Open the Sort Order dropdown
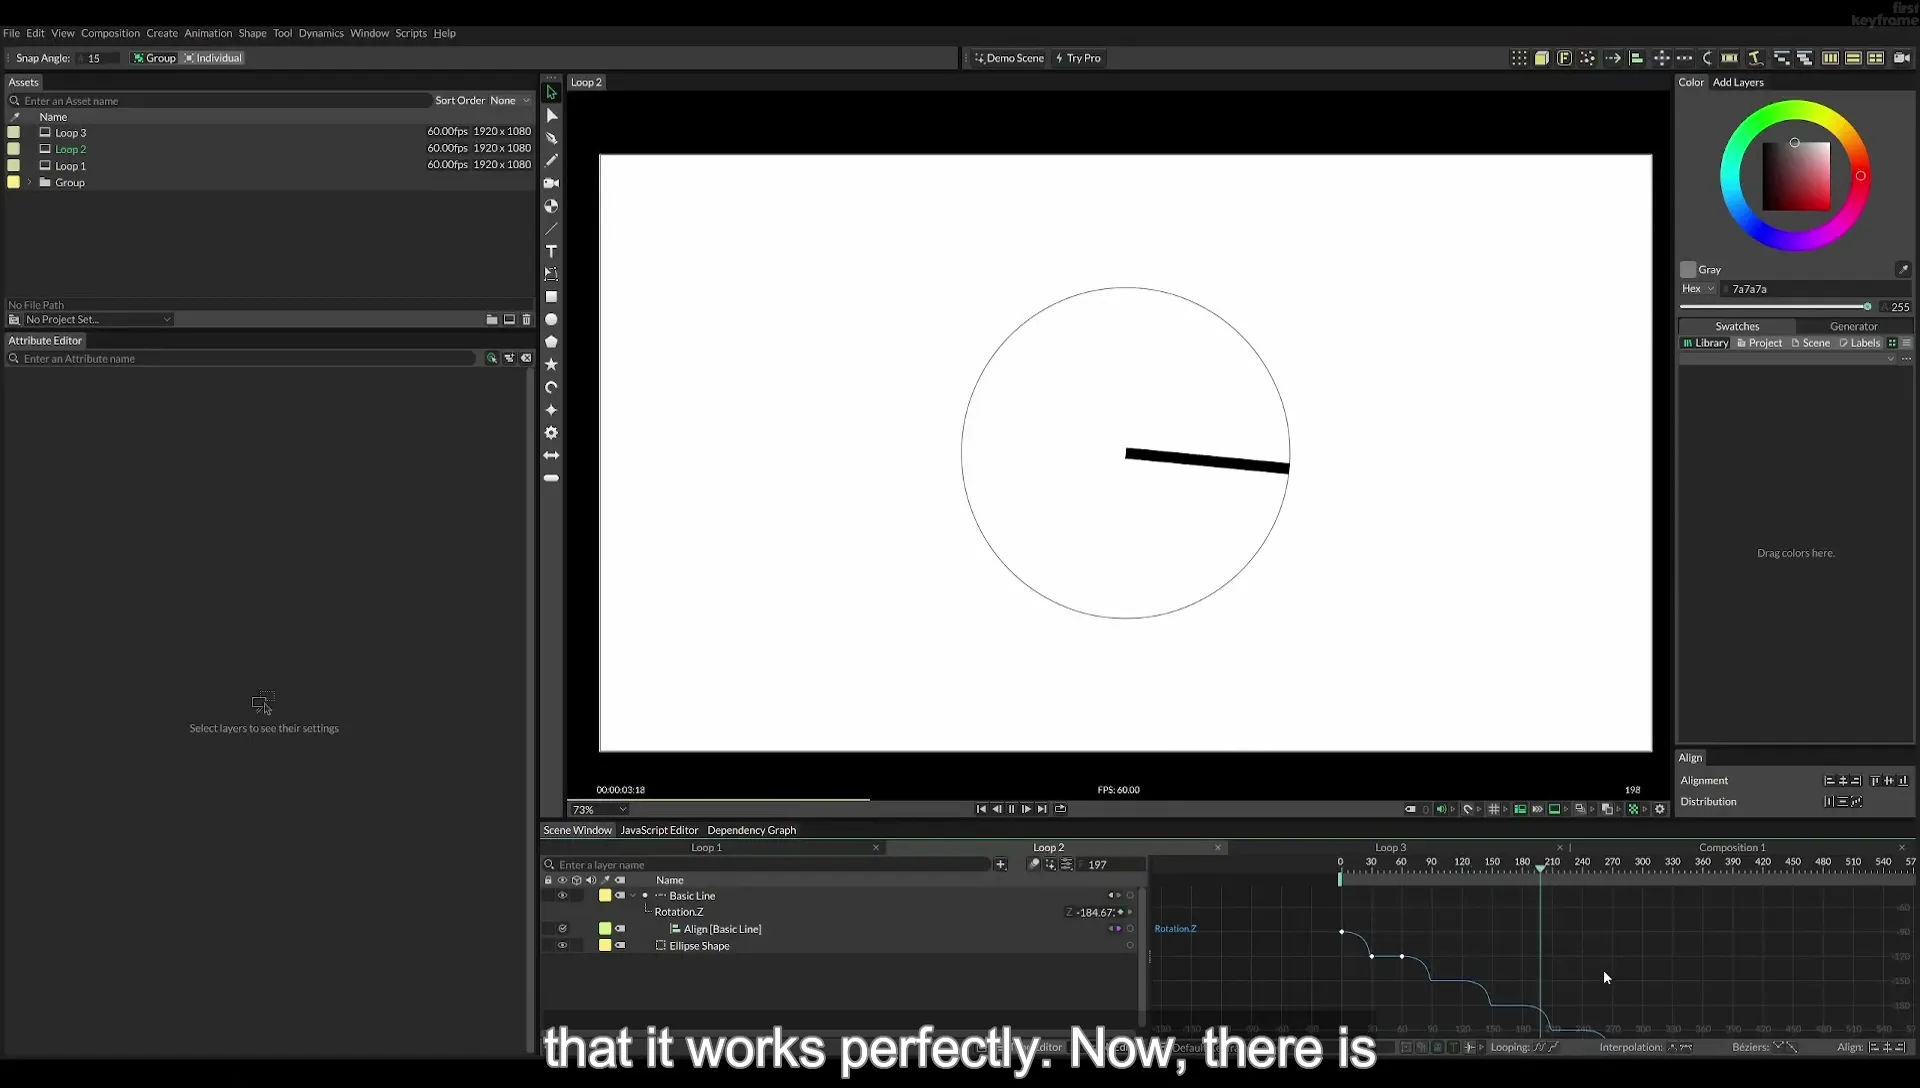The width and height of the screenshot is (1920, 1088). (510, 100)
